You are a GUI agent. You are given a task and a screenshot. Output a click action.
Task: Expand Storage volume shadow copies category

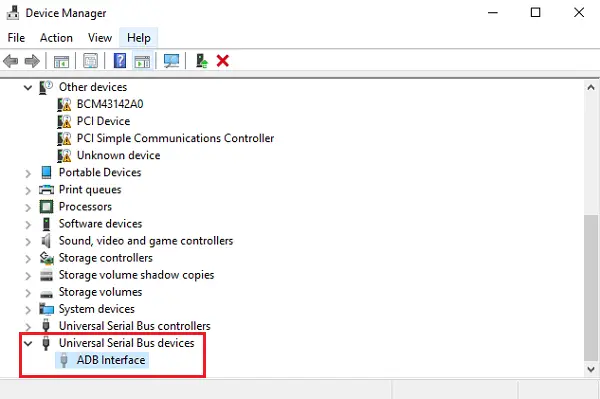click(28, 276)
